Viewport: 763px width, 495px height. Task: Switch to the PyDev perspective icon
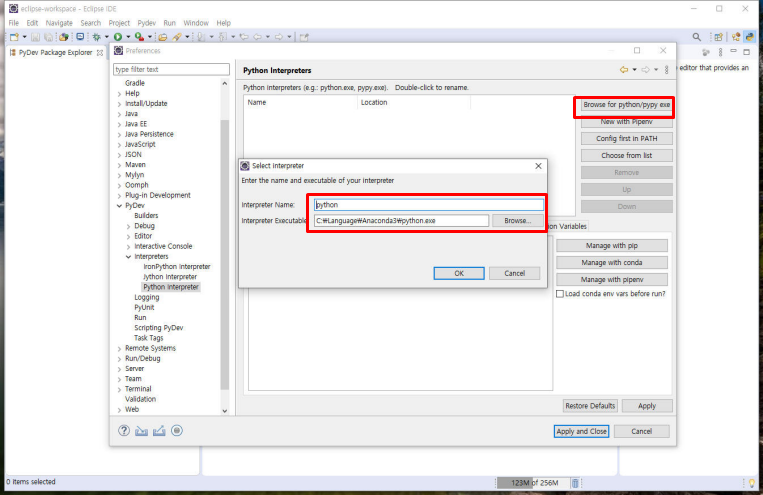750,37
